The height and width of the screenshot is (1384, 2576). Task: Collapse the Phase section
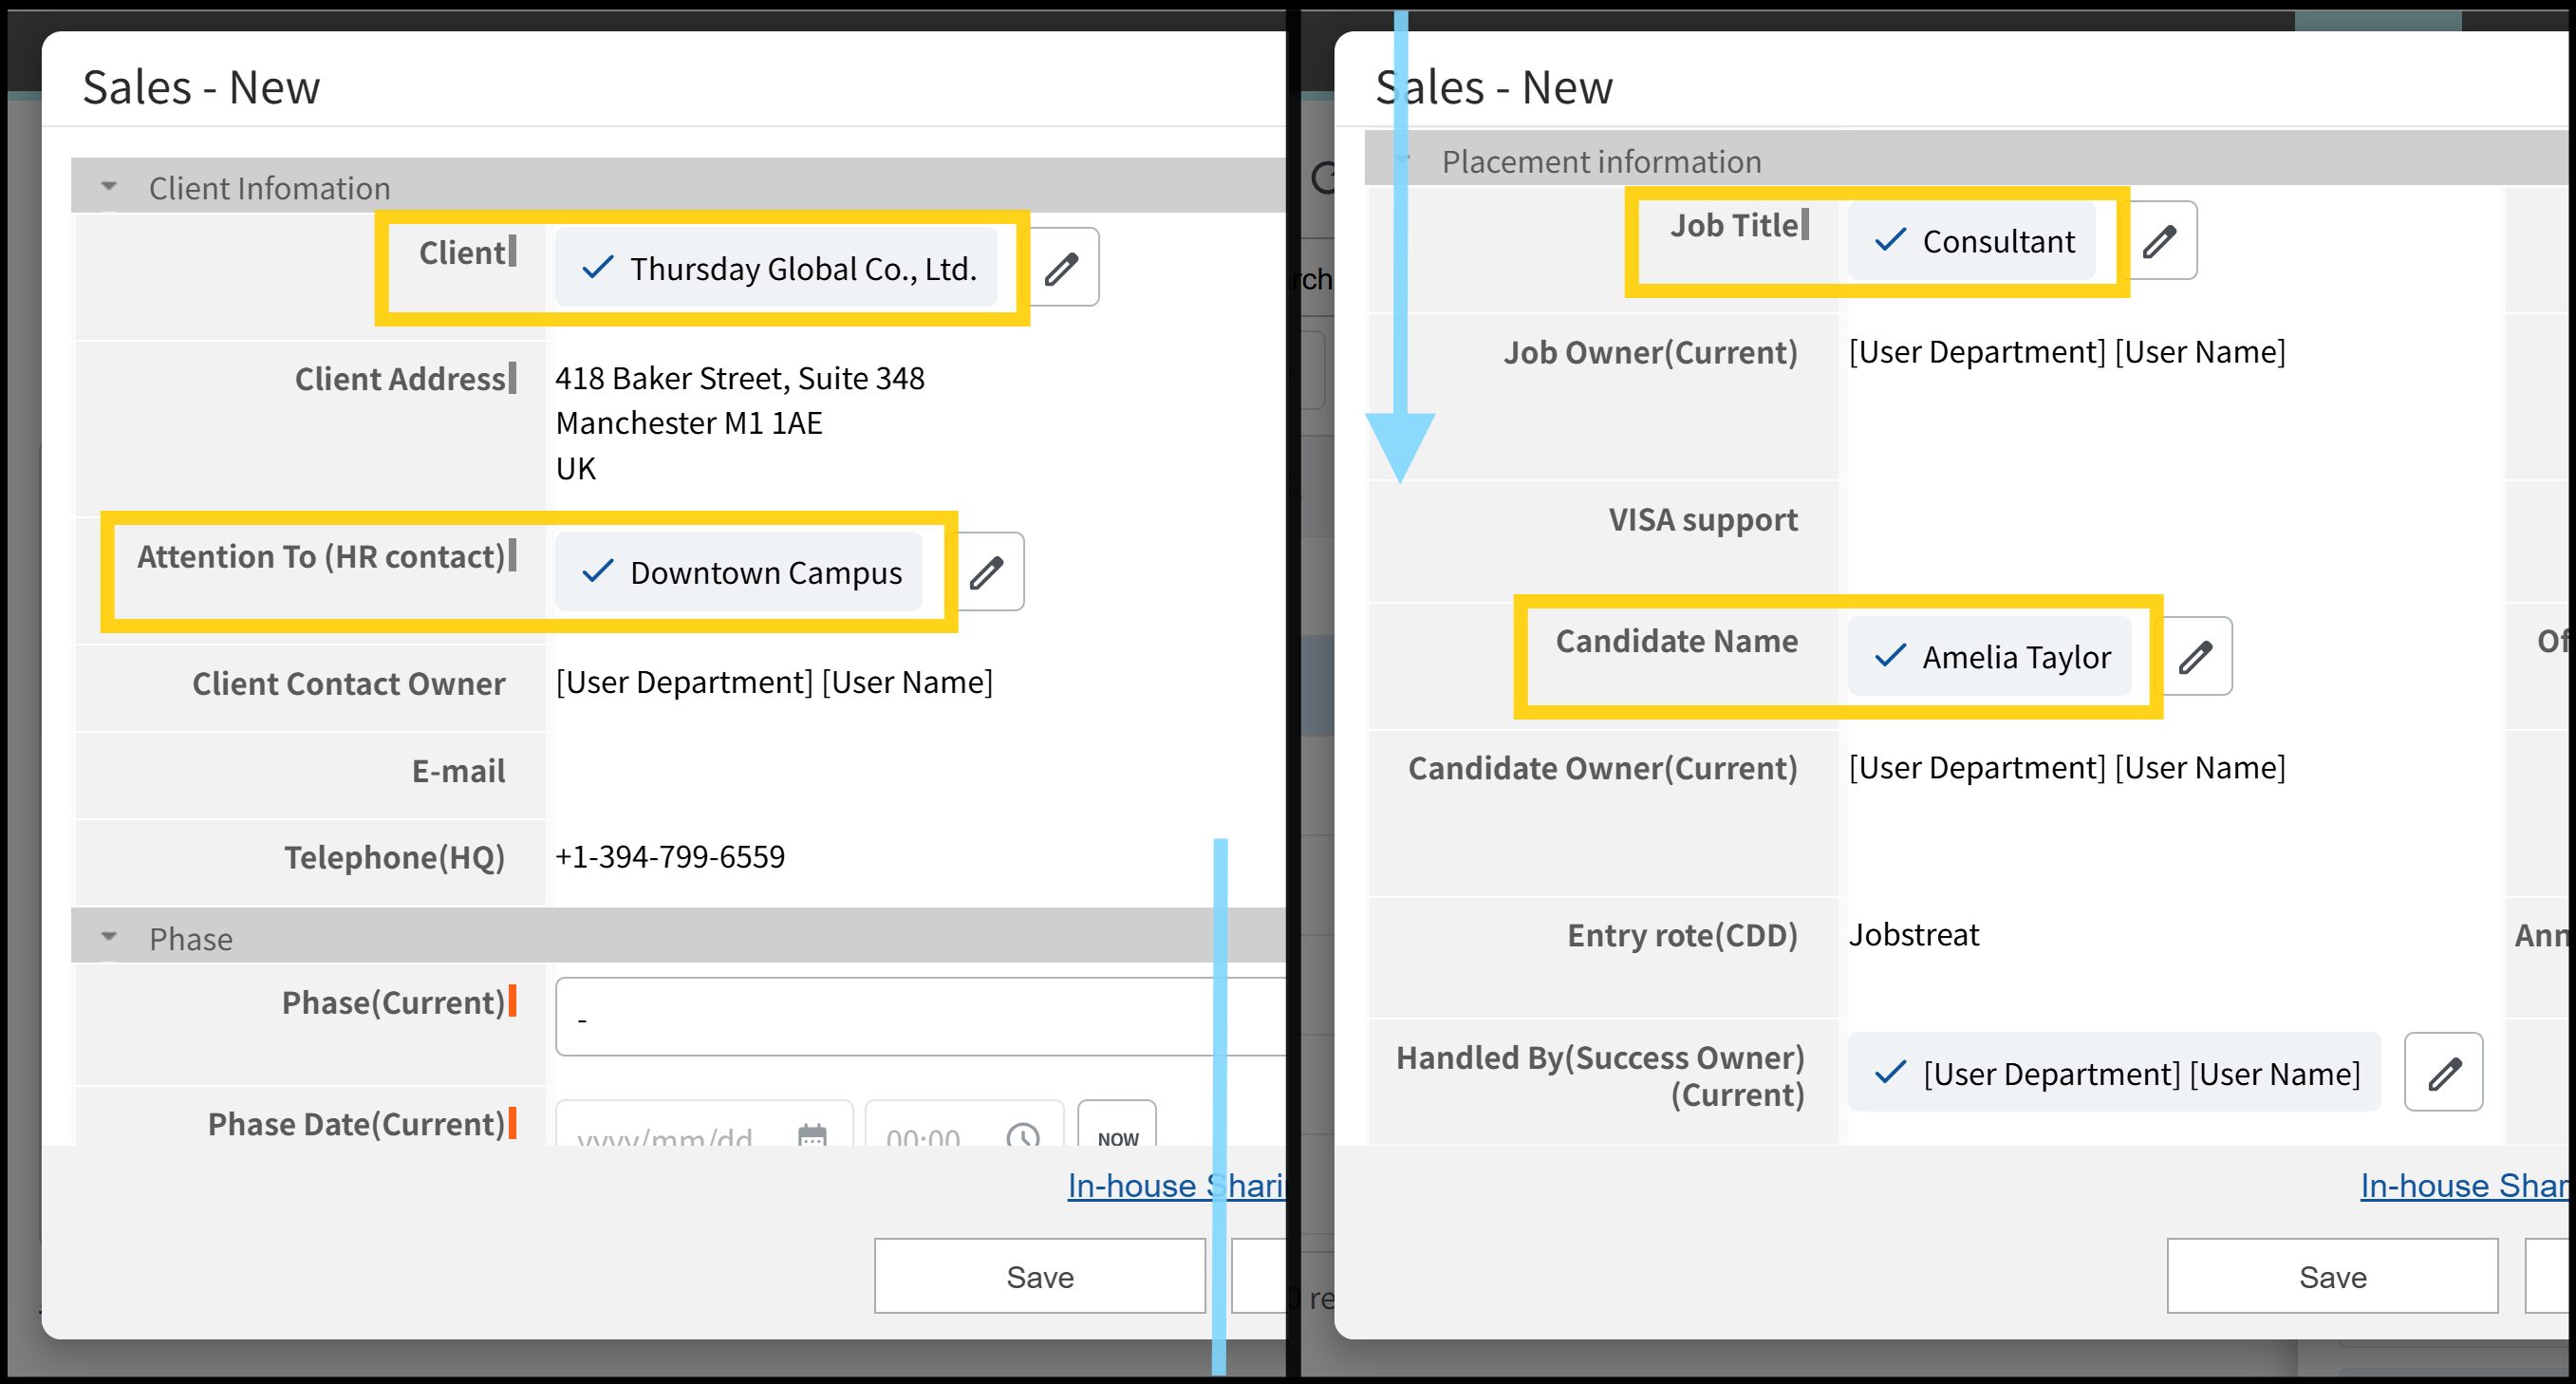click(x=109, y=938)
